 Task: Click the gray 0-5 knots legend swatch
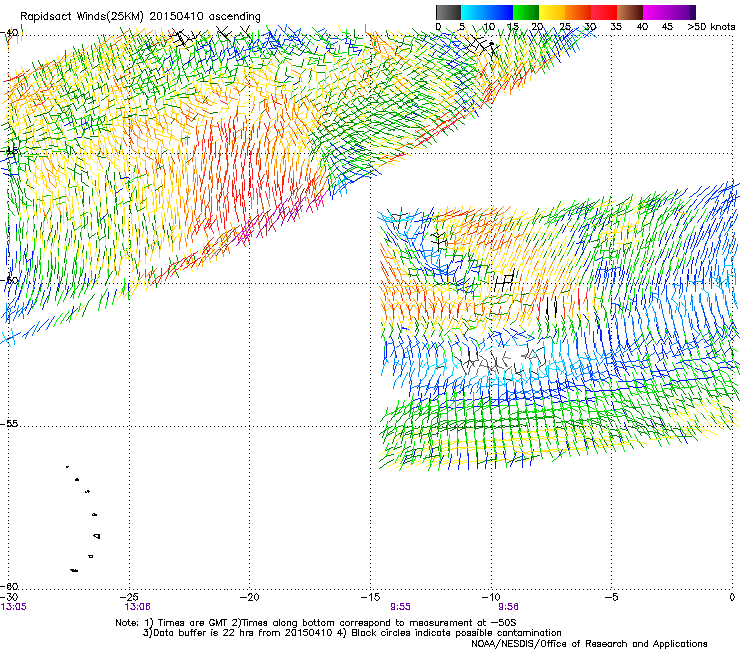448,12
